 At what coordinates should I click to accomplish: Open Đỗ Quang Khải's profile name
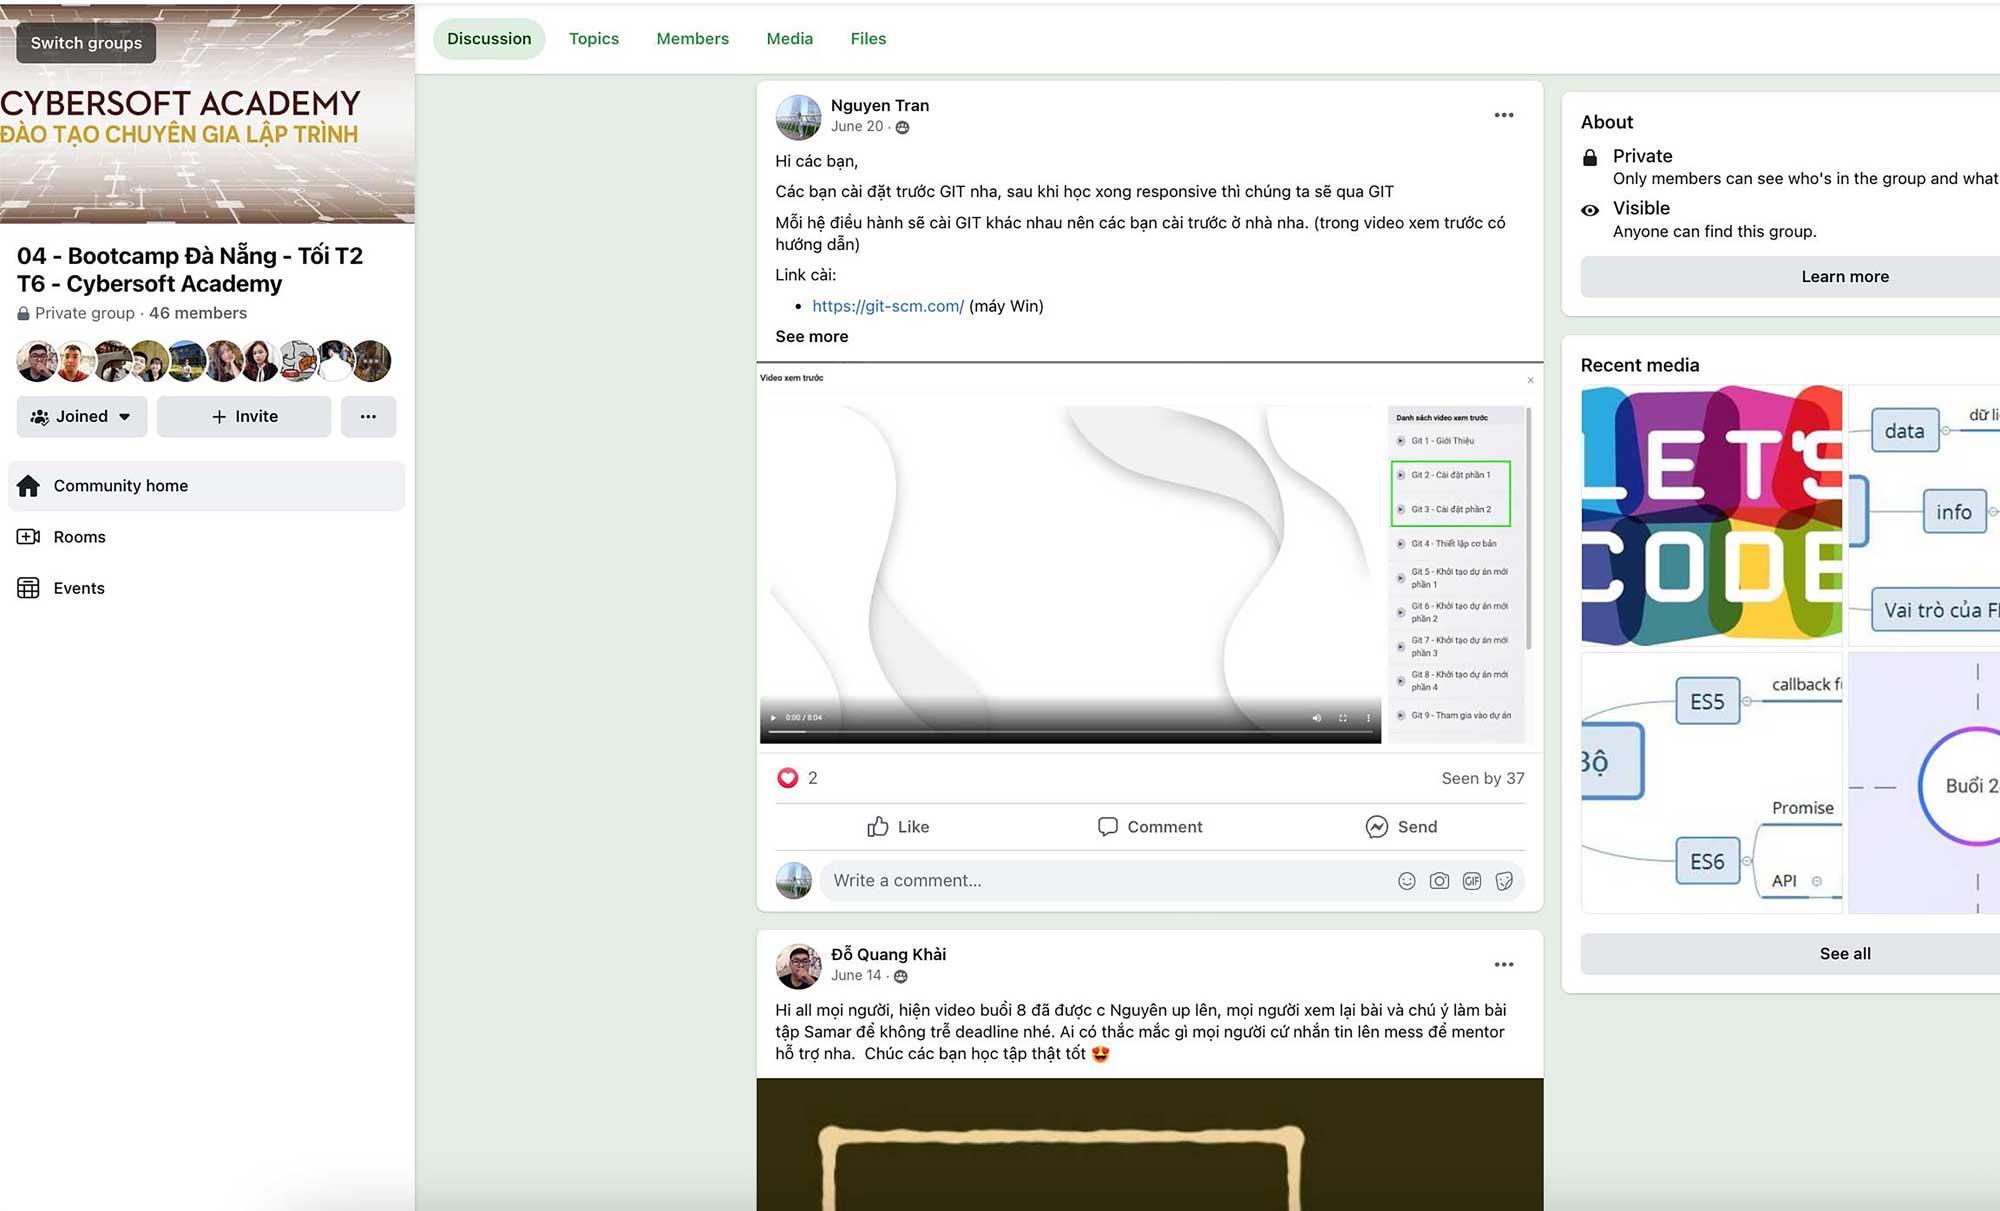click(x=888, y=954)
